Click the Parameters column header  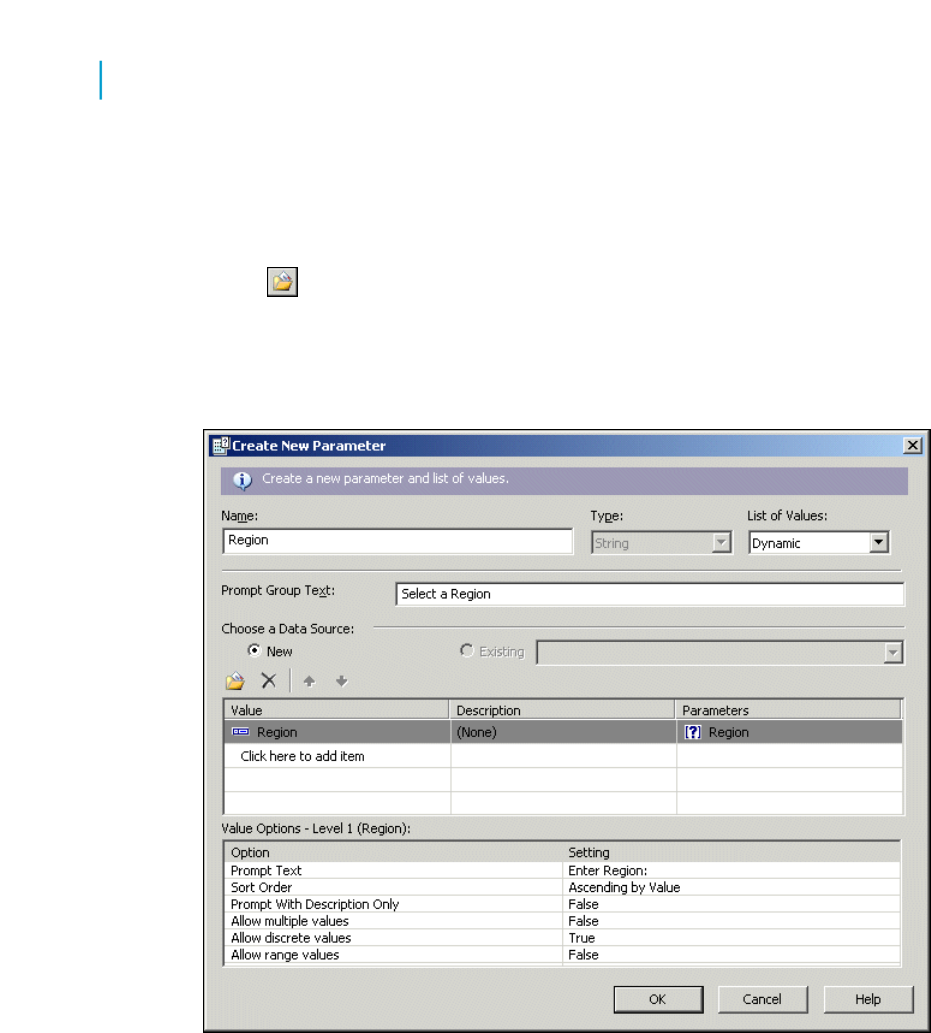click(x=788, y=710)
